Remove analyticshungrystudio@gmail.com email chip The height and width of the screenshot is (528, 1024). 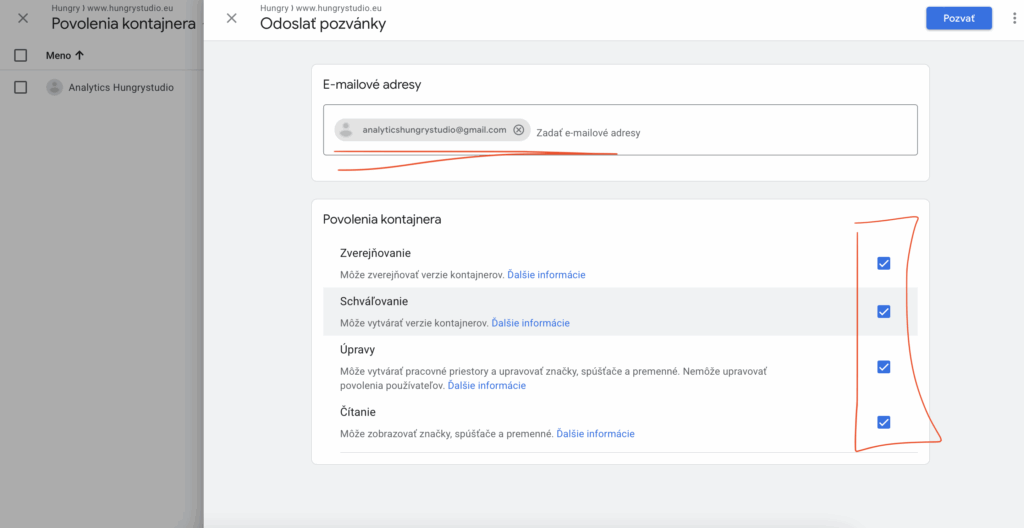coord(518,130)
